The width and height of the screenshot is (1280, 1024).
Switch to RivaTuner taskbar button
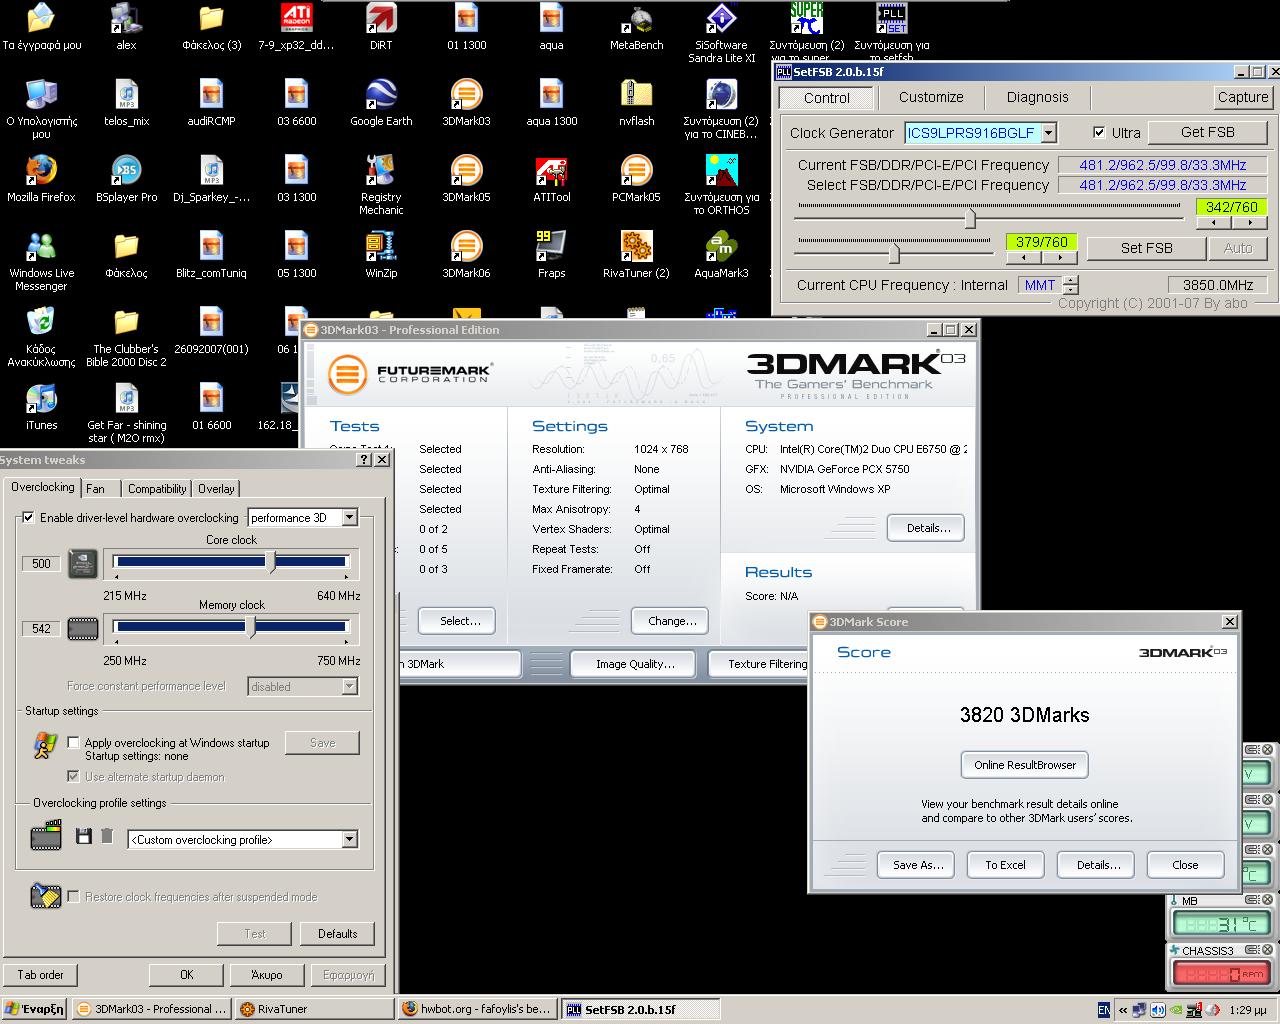314,1009
